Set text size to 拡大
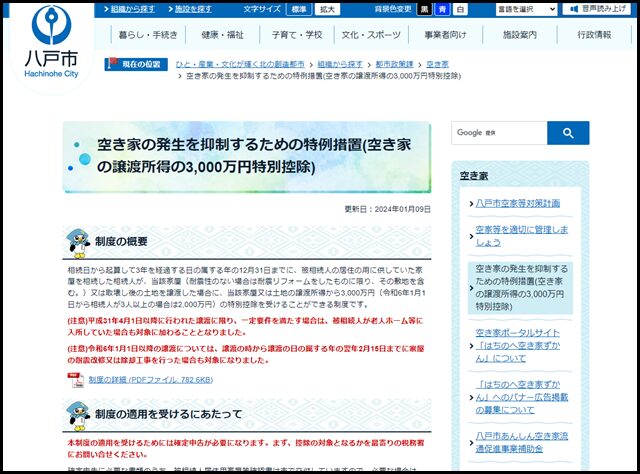The width and height of the screenshot is (640, 474). tap(327, 9)
